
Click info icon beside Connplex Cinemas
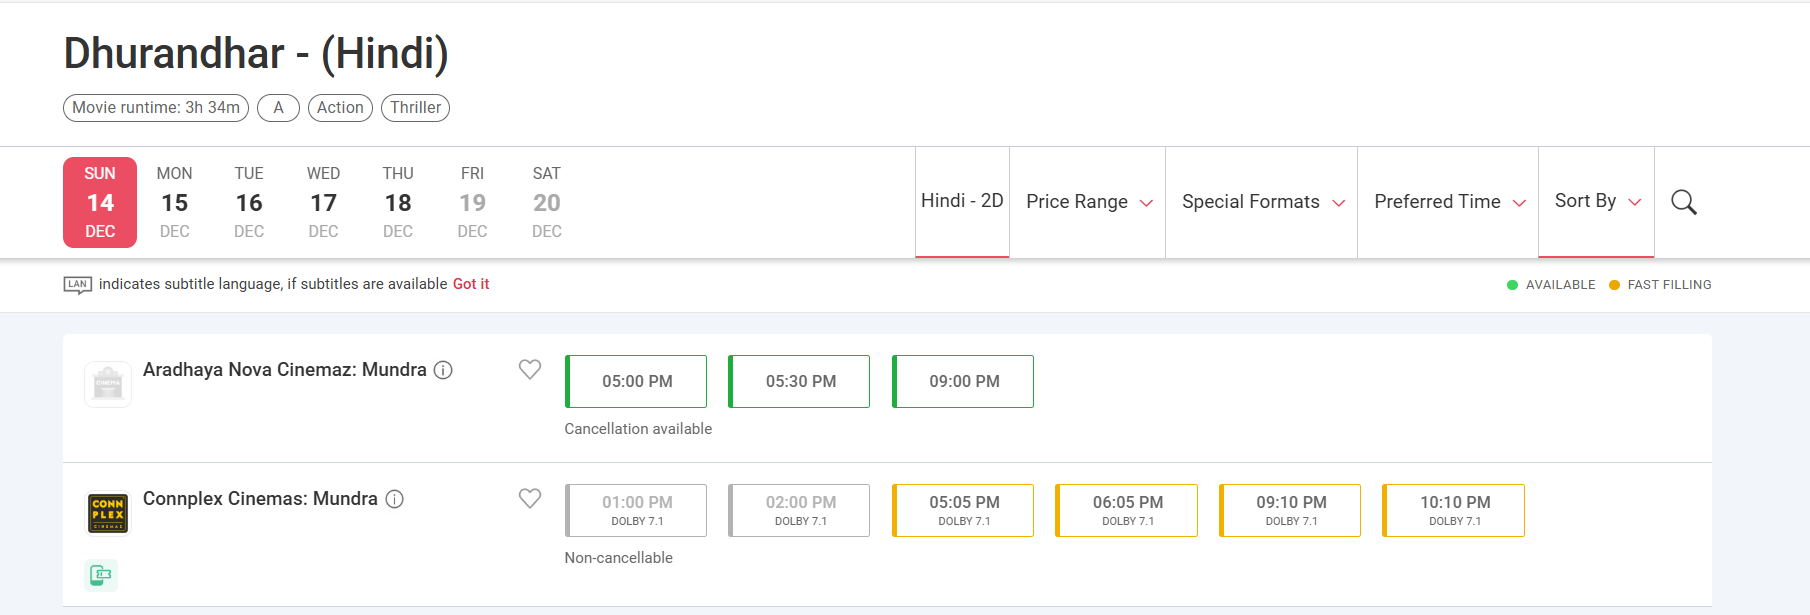(395, 499)
